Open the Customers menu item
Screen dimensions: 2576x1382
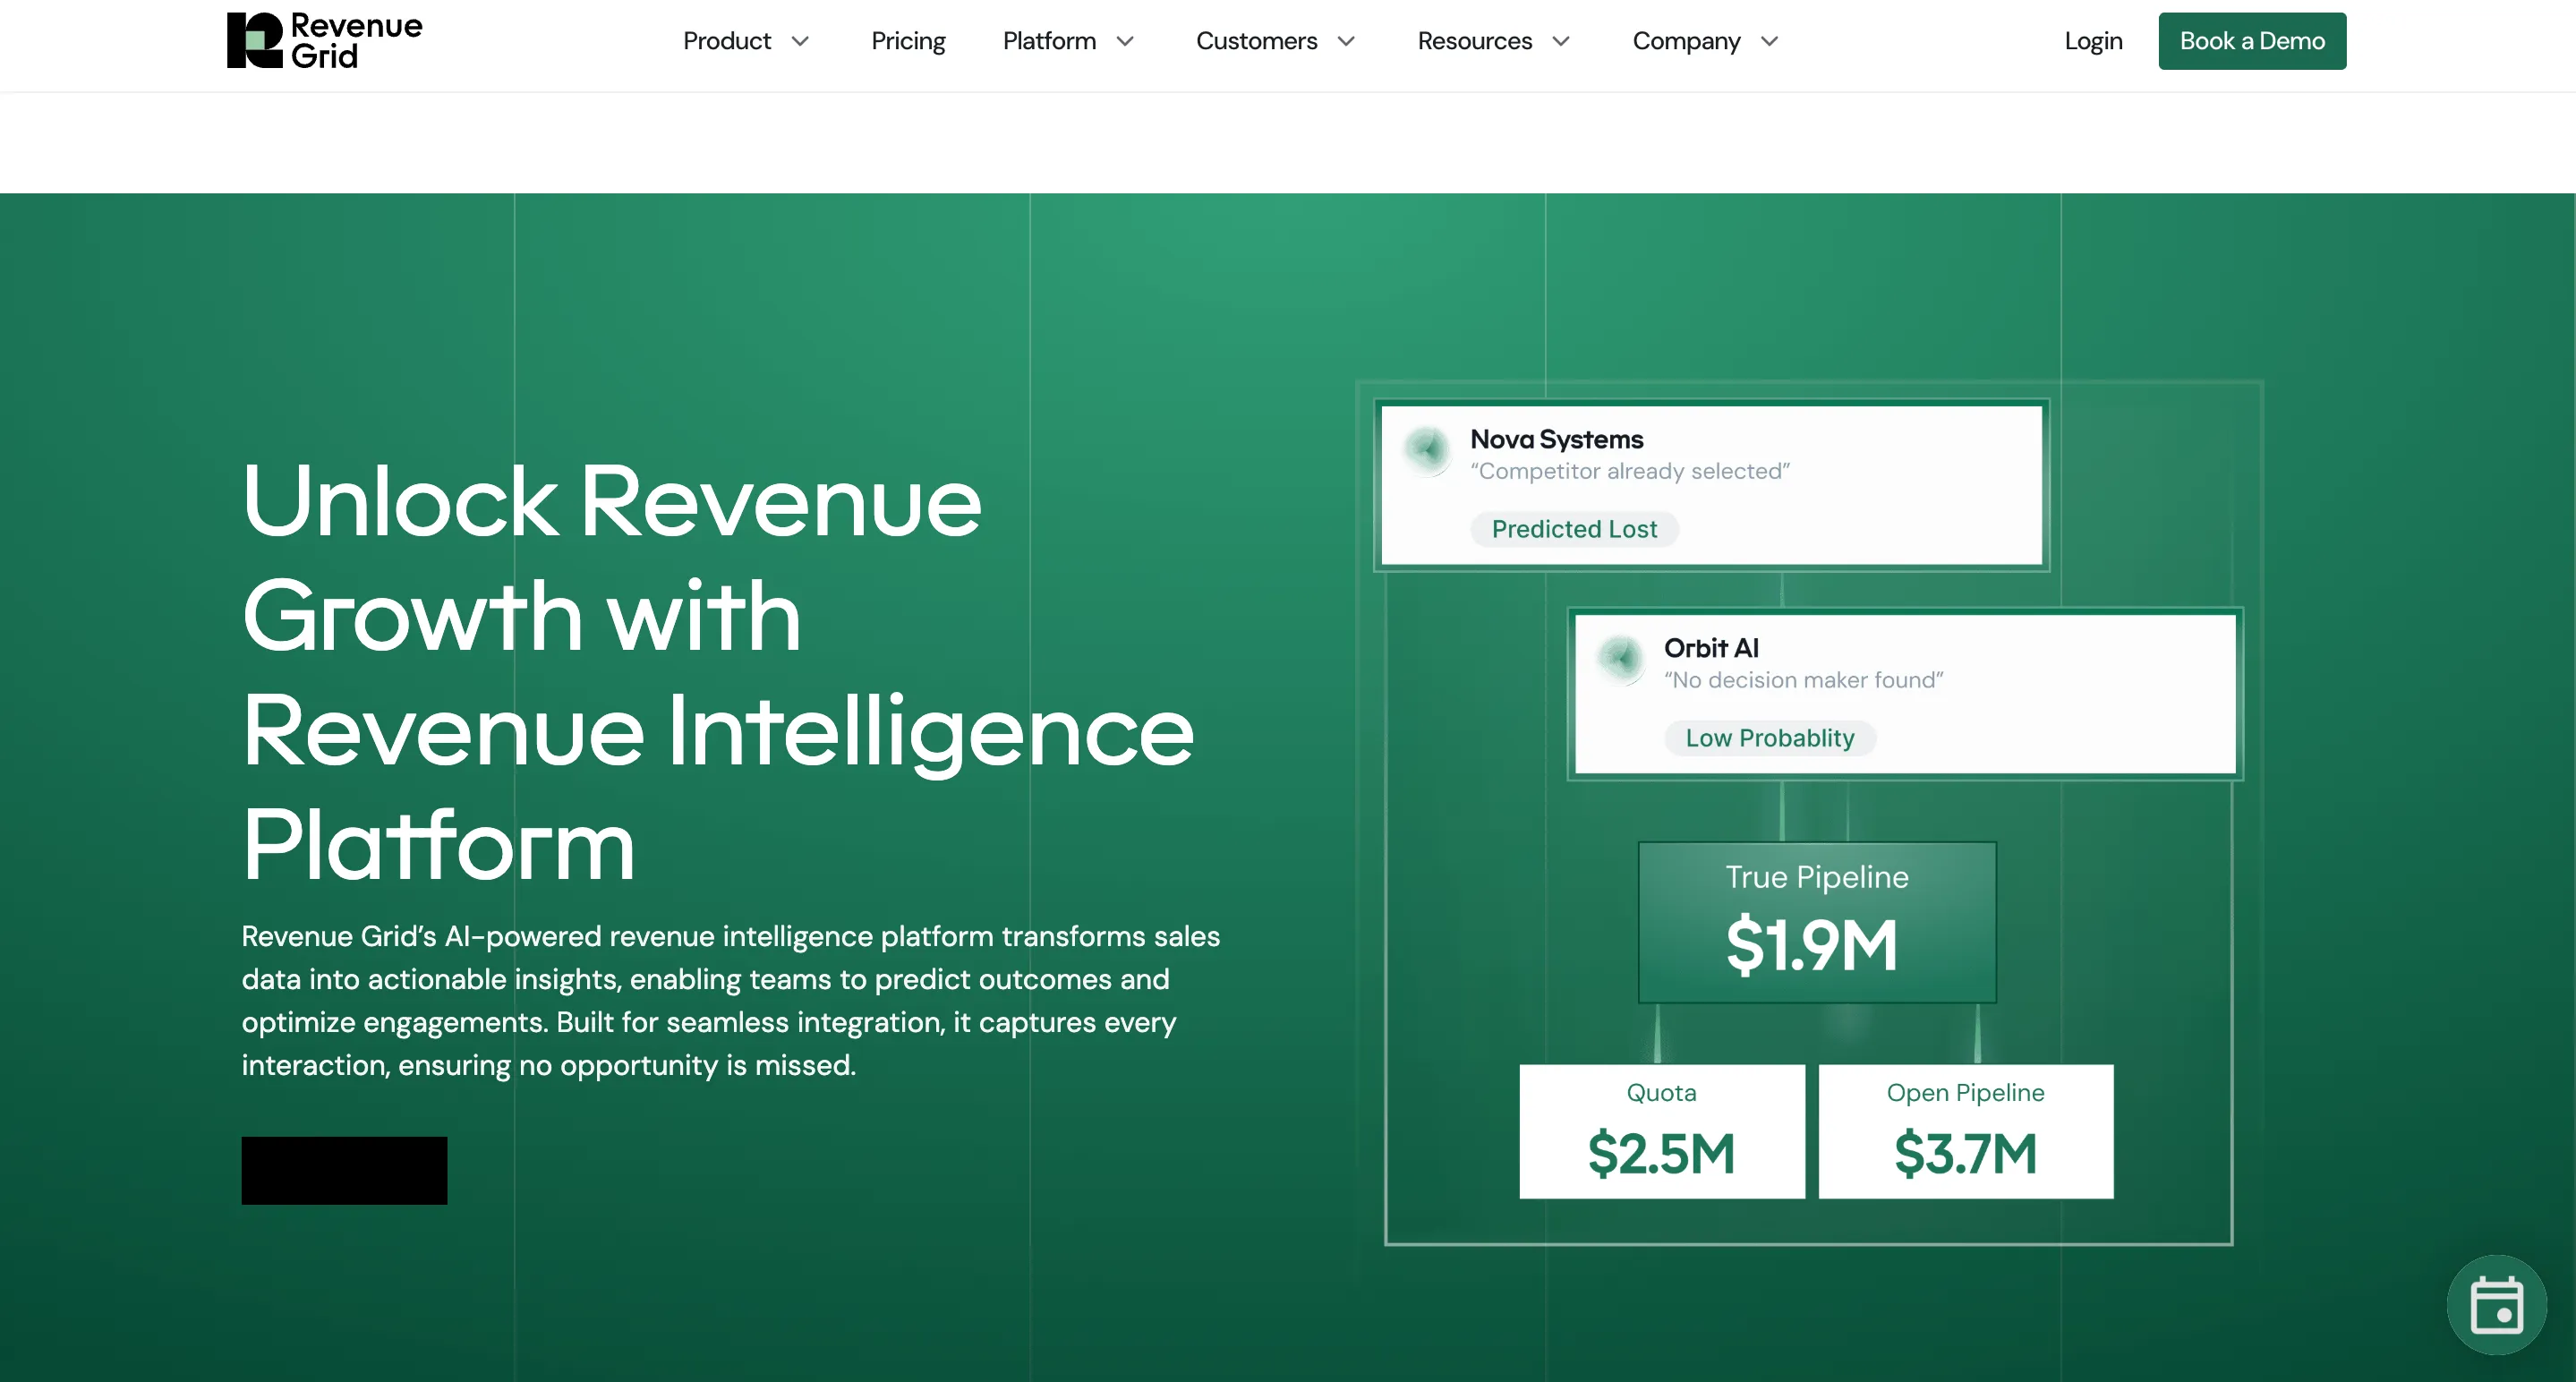click(1257, 41)
